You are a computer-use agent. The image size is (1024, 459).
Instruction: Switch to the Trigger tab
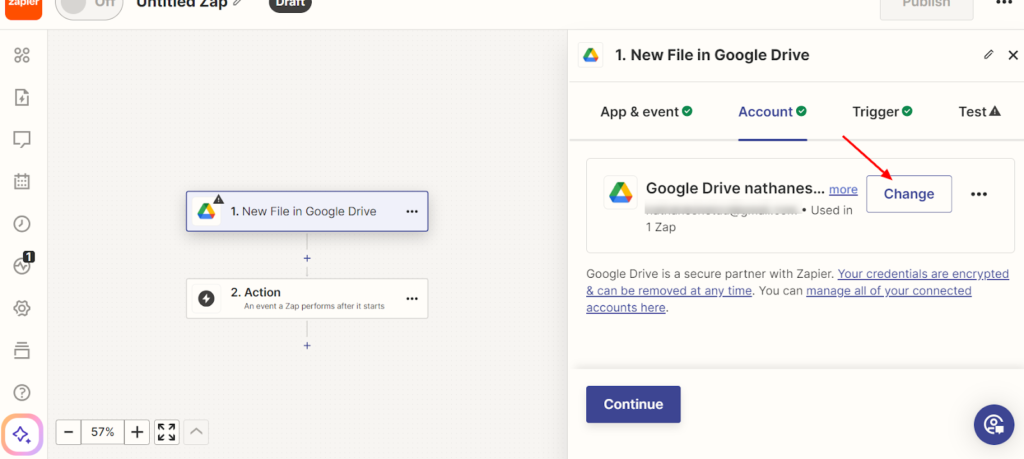point(882,112)
